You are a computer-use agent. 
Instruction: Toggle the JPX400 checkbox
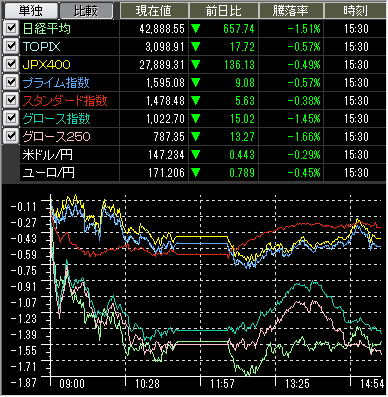coord(11,64)
